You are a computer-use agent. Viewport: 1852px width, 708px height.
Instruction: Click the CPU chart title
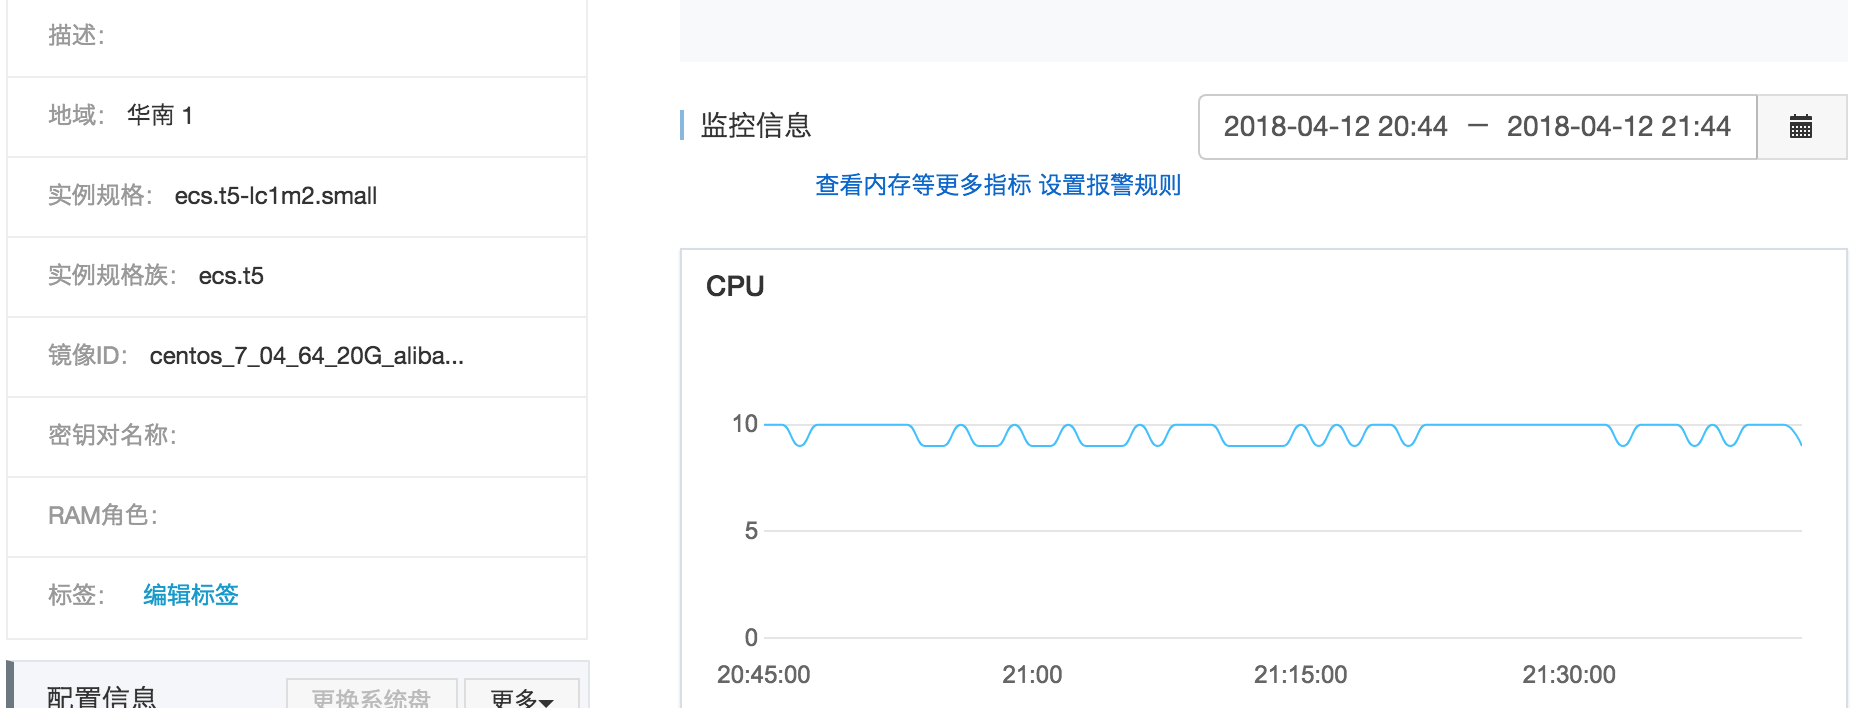pyautogui.click(x=735, y=287)
